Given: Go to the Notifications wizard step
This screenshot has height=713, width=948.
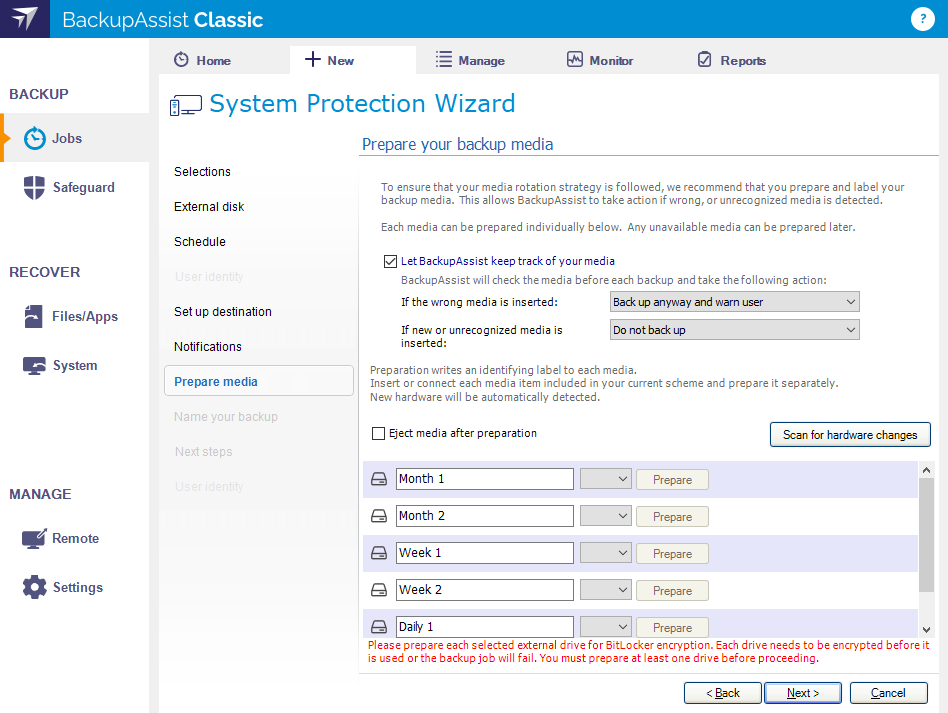Looking at the screenshot, I should click(x=207, y=347).
